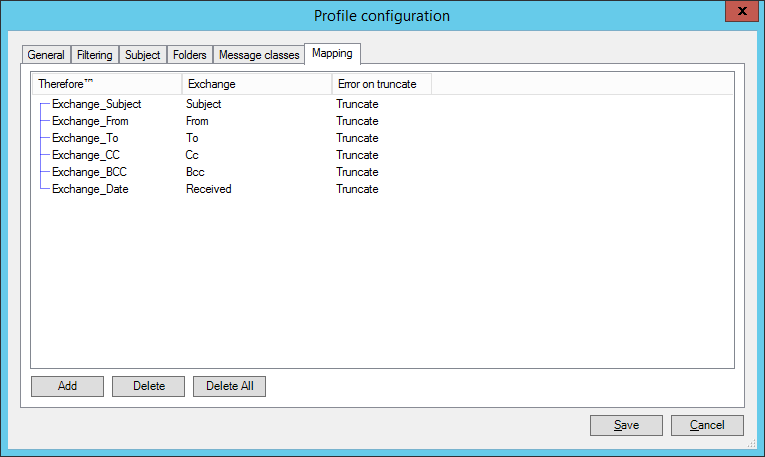Open the Message classes tab

click(259, 55)
